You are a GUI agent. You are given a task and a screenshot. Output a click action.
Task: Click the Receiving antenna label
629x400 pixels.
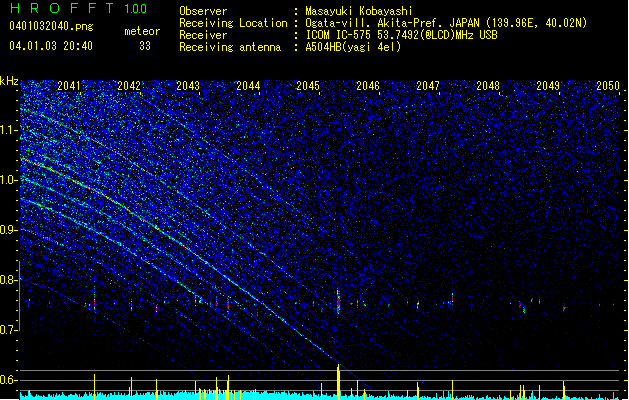pyautogui.click(x=230, y=47)
